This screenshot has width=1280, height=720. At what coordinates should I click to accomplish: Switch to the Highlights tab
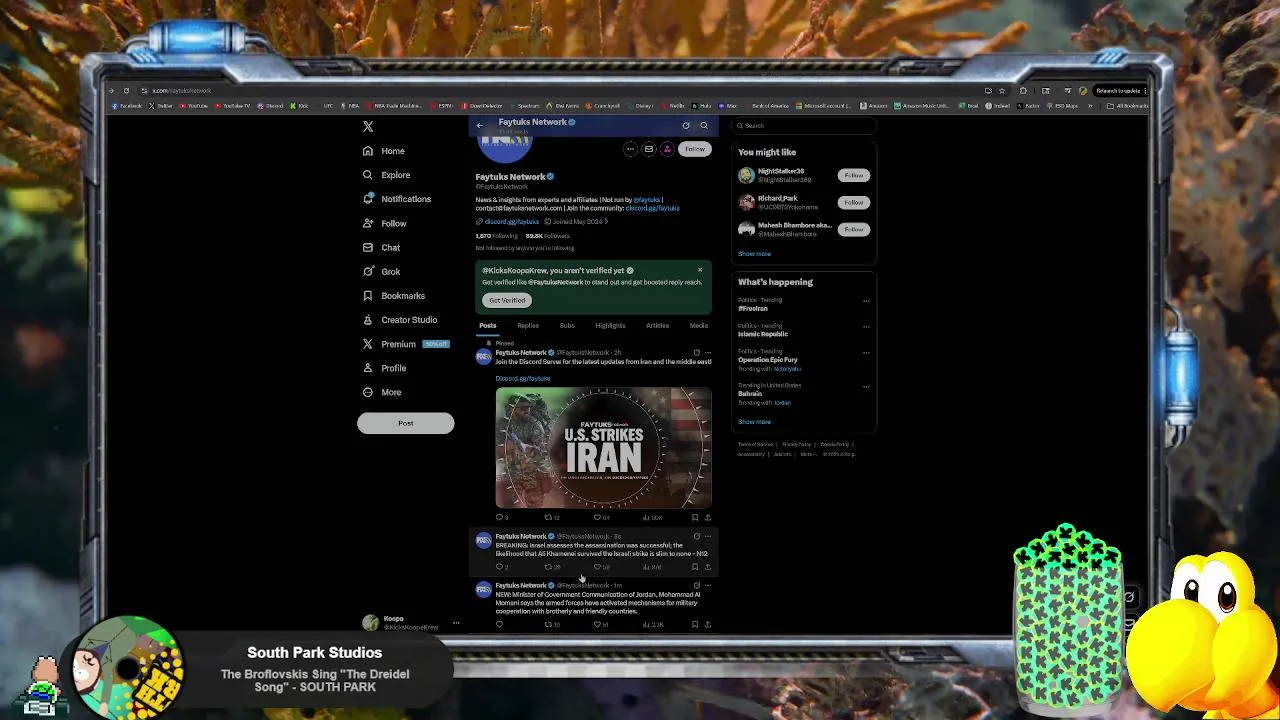coord(610,326)
